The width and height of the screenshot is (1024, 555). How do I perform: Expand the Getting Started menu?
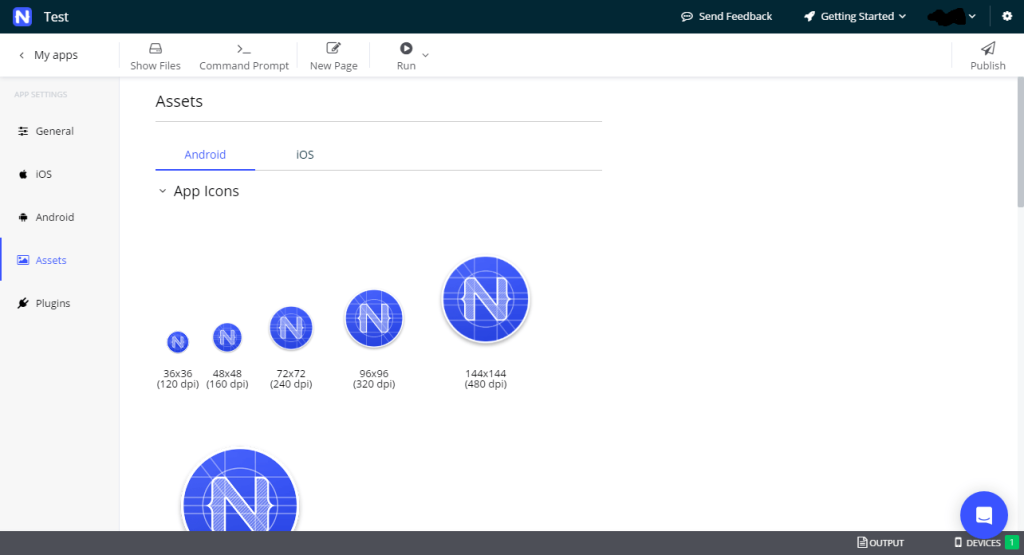[855, 16]
